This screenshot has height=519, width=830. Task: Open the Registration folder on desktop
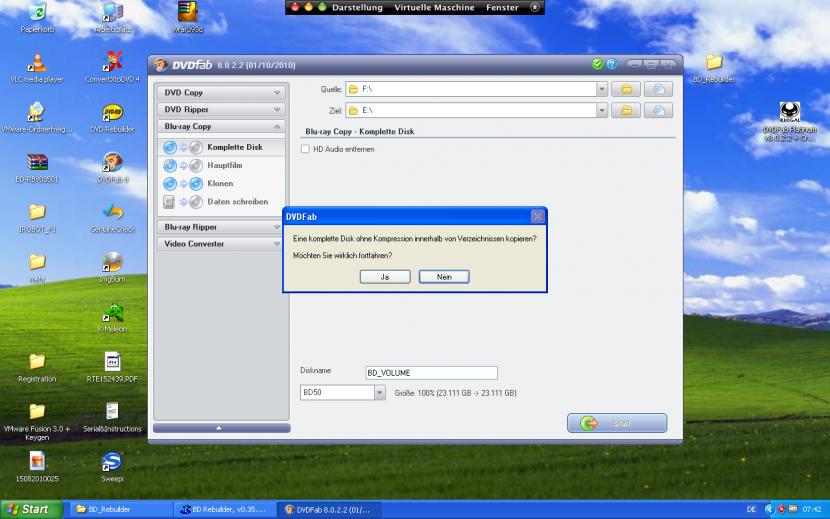(37, 366)
